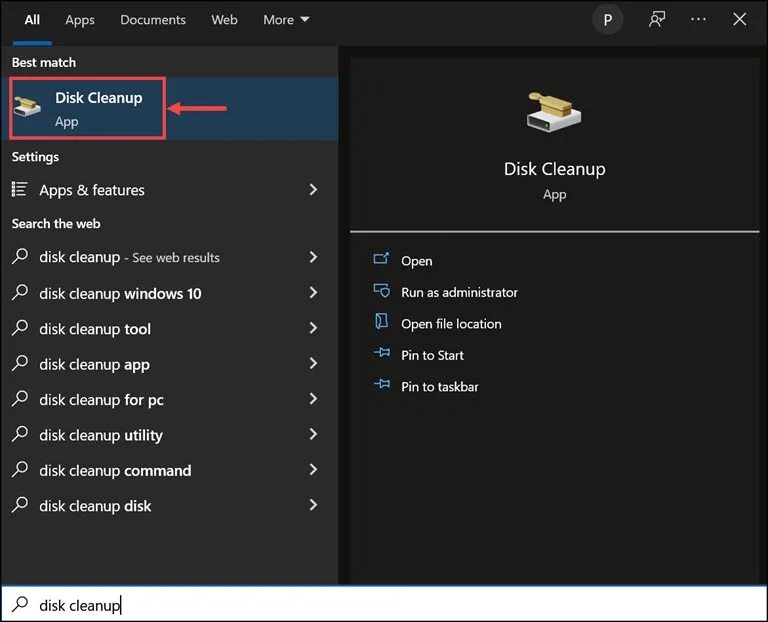Select web suggestion disk cleanup for pc
768x622 pixels.
coord(169,399)
